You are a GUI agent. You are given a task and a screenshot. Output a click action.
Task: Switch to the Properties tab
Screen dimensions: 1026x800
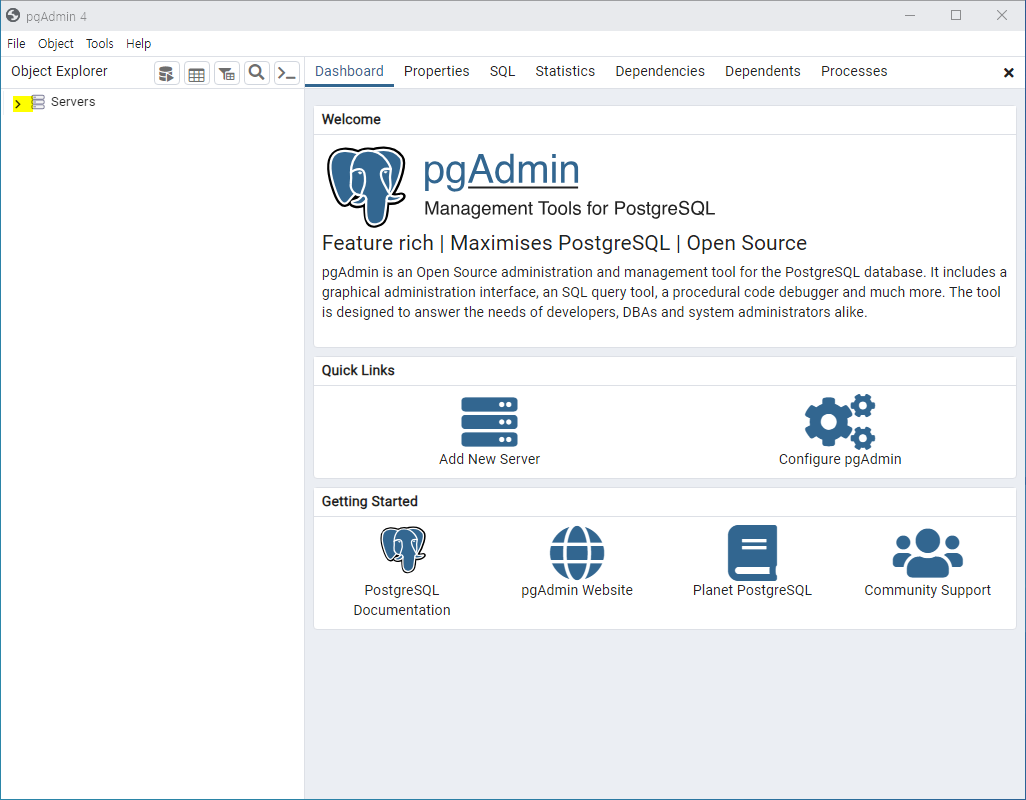436,71
